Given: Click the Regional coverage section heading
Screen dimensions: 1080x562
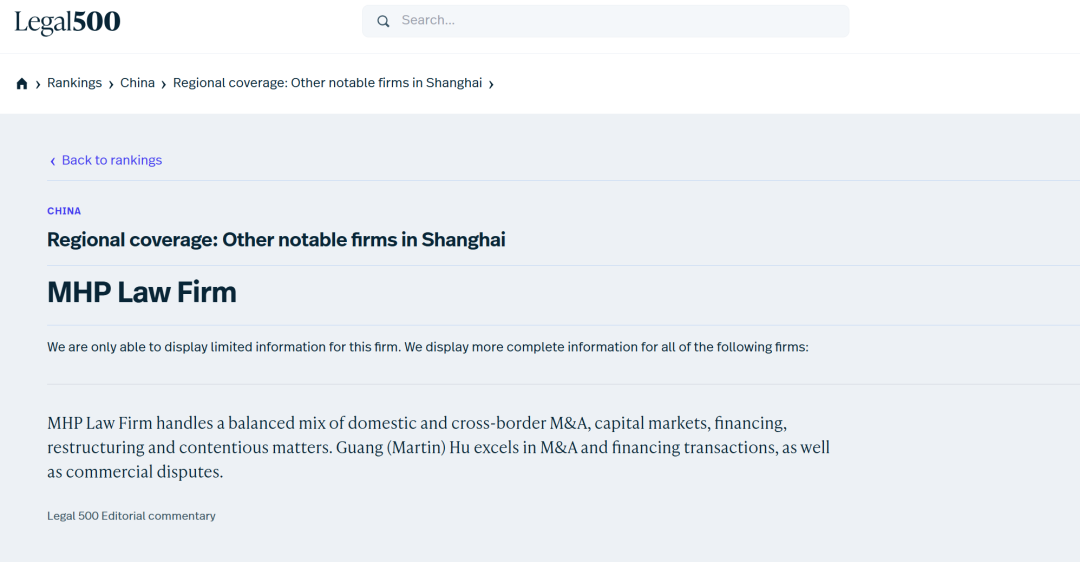Looking at the screenshot, I should click(x=276, y=240).
